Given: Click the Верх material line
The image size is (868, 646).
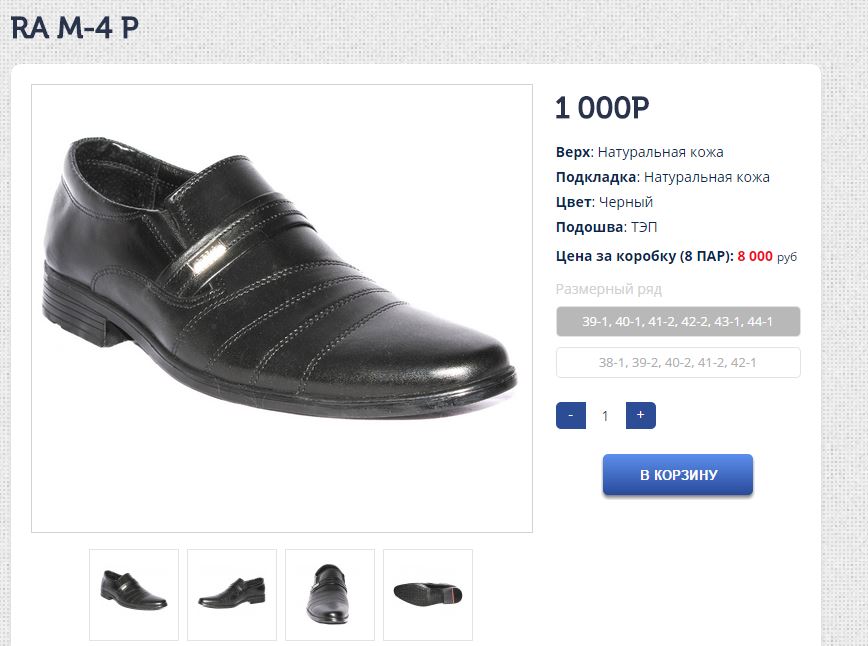Looking at the screenshot, I should [639, 152].
